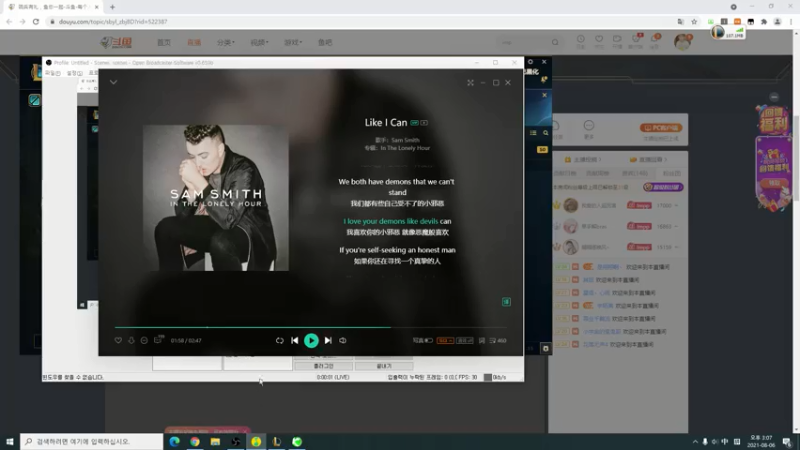Expand the 15150 contributor row arrow
The height and width of the screenshot is (450, 800).
tap(677, 247)
